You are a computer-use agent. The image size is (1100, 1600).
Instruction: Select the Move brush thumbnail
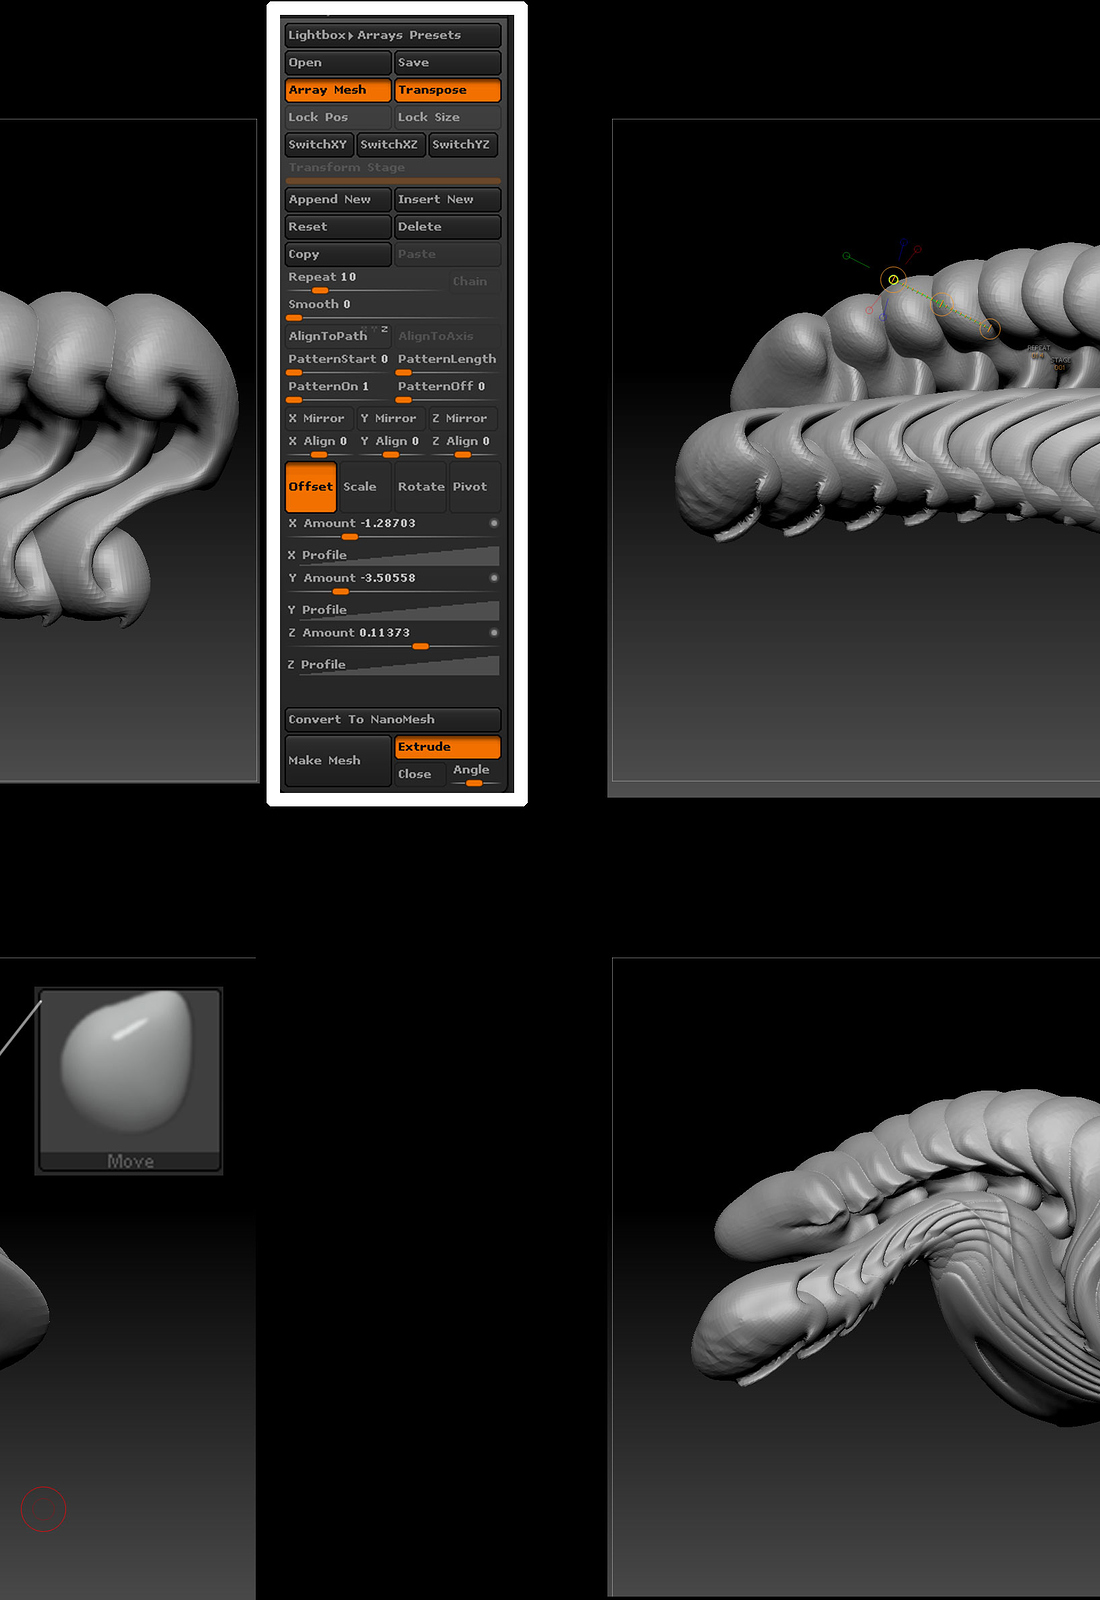click(x=129, y=1081)
